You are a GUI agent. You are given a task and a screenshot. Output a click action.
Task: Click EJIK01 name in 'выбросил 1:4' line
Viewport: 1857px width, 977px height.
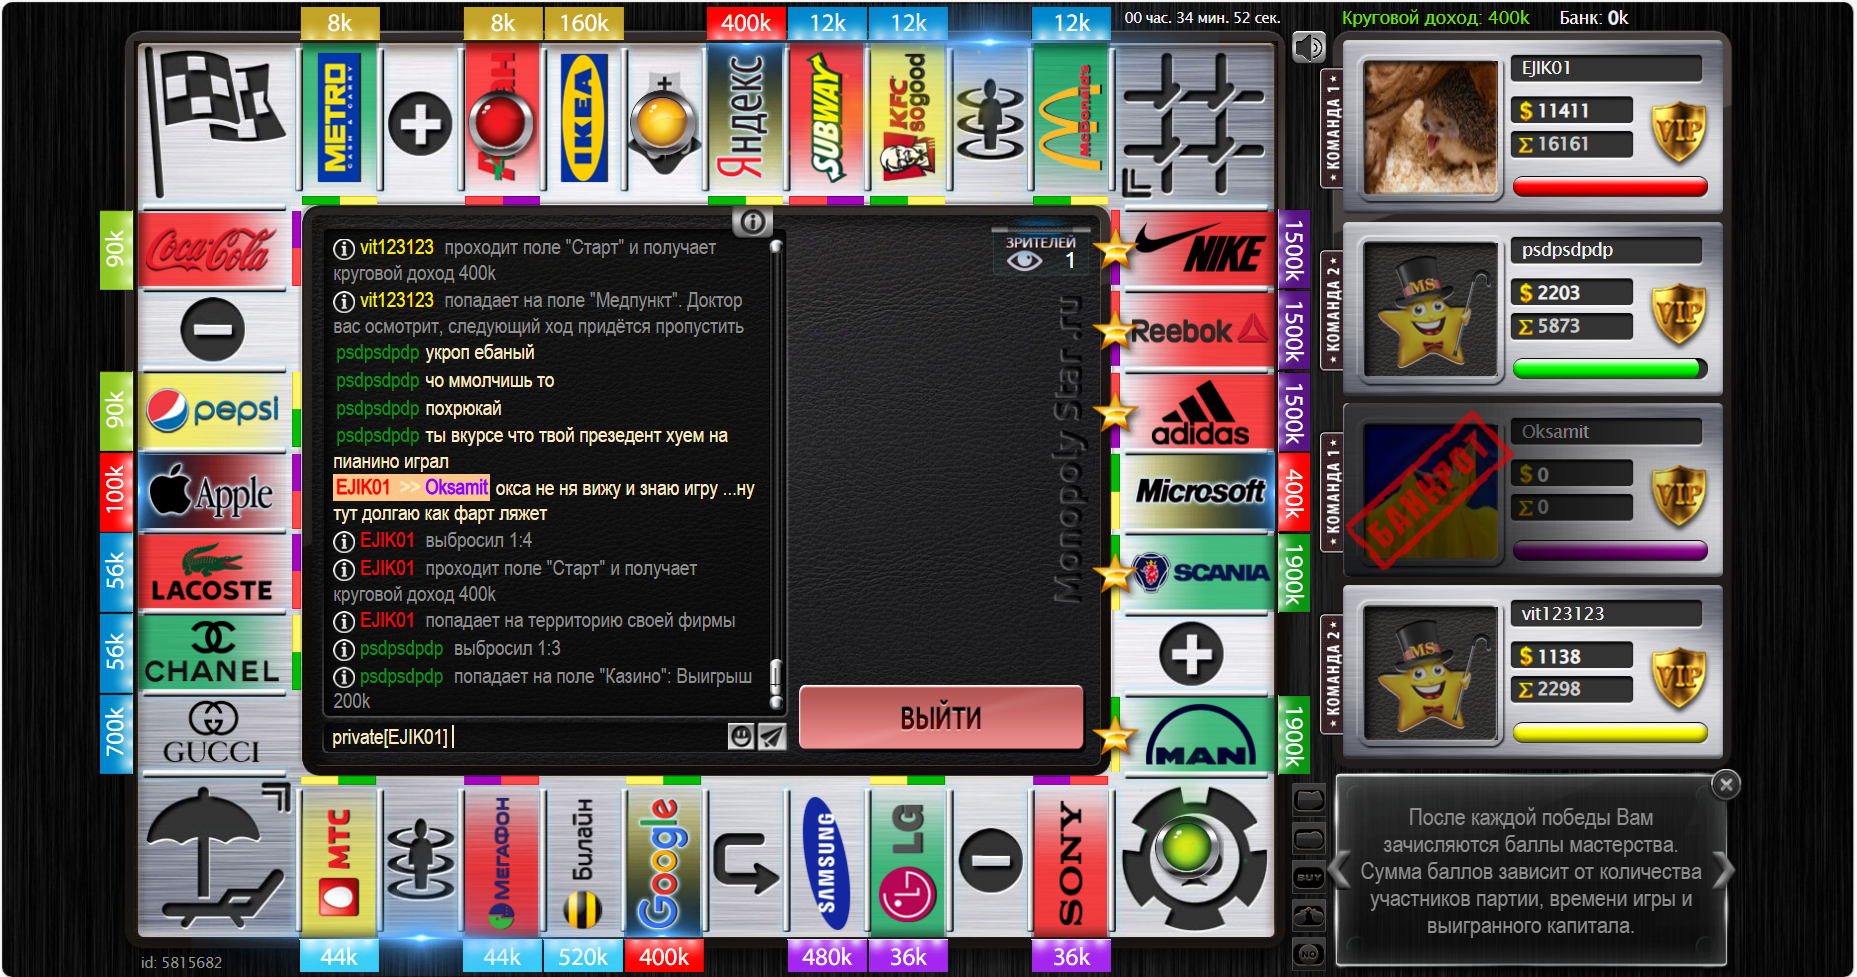[x=387, y=540]
